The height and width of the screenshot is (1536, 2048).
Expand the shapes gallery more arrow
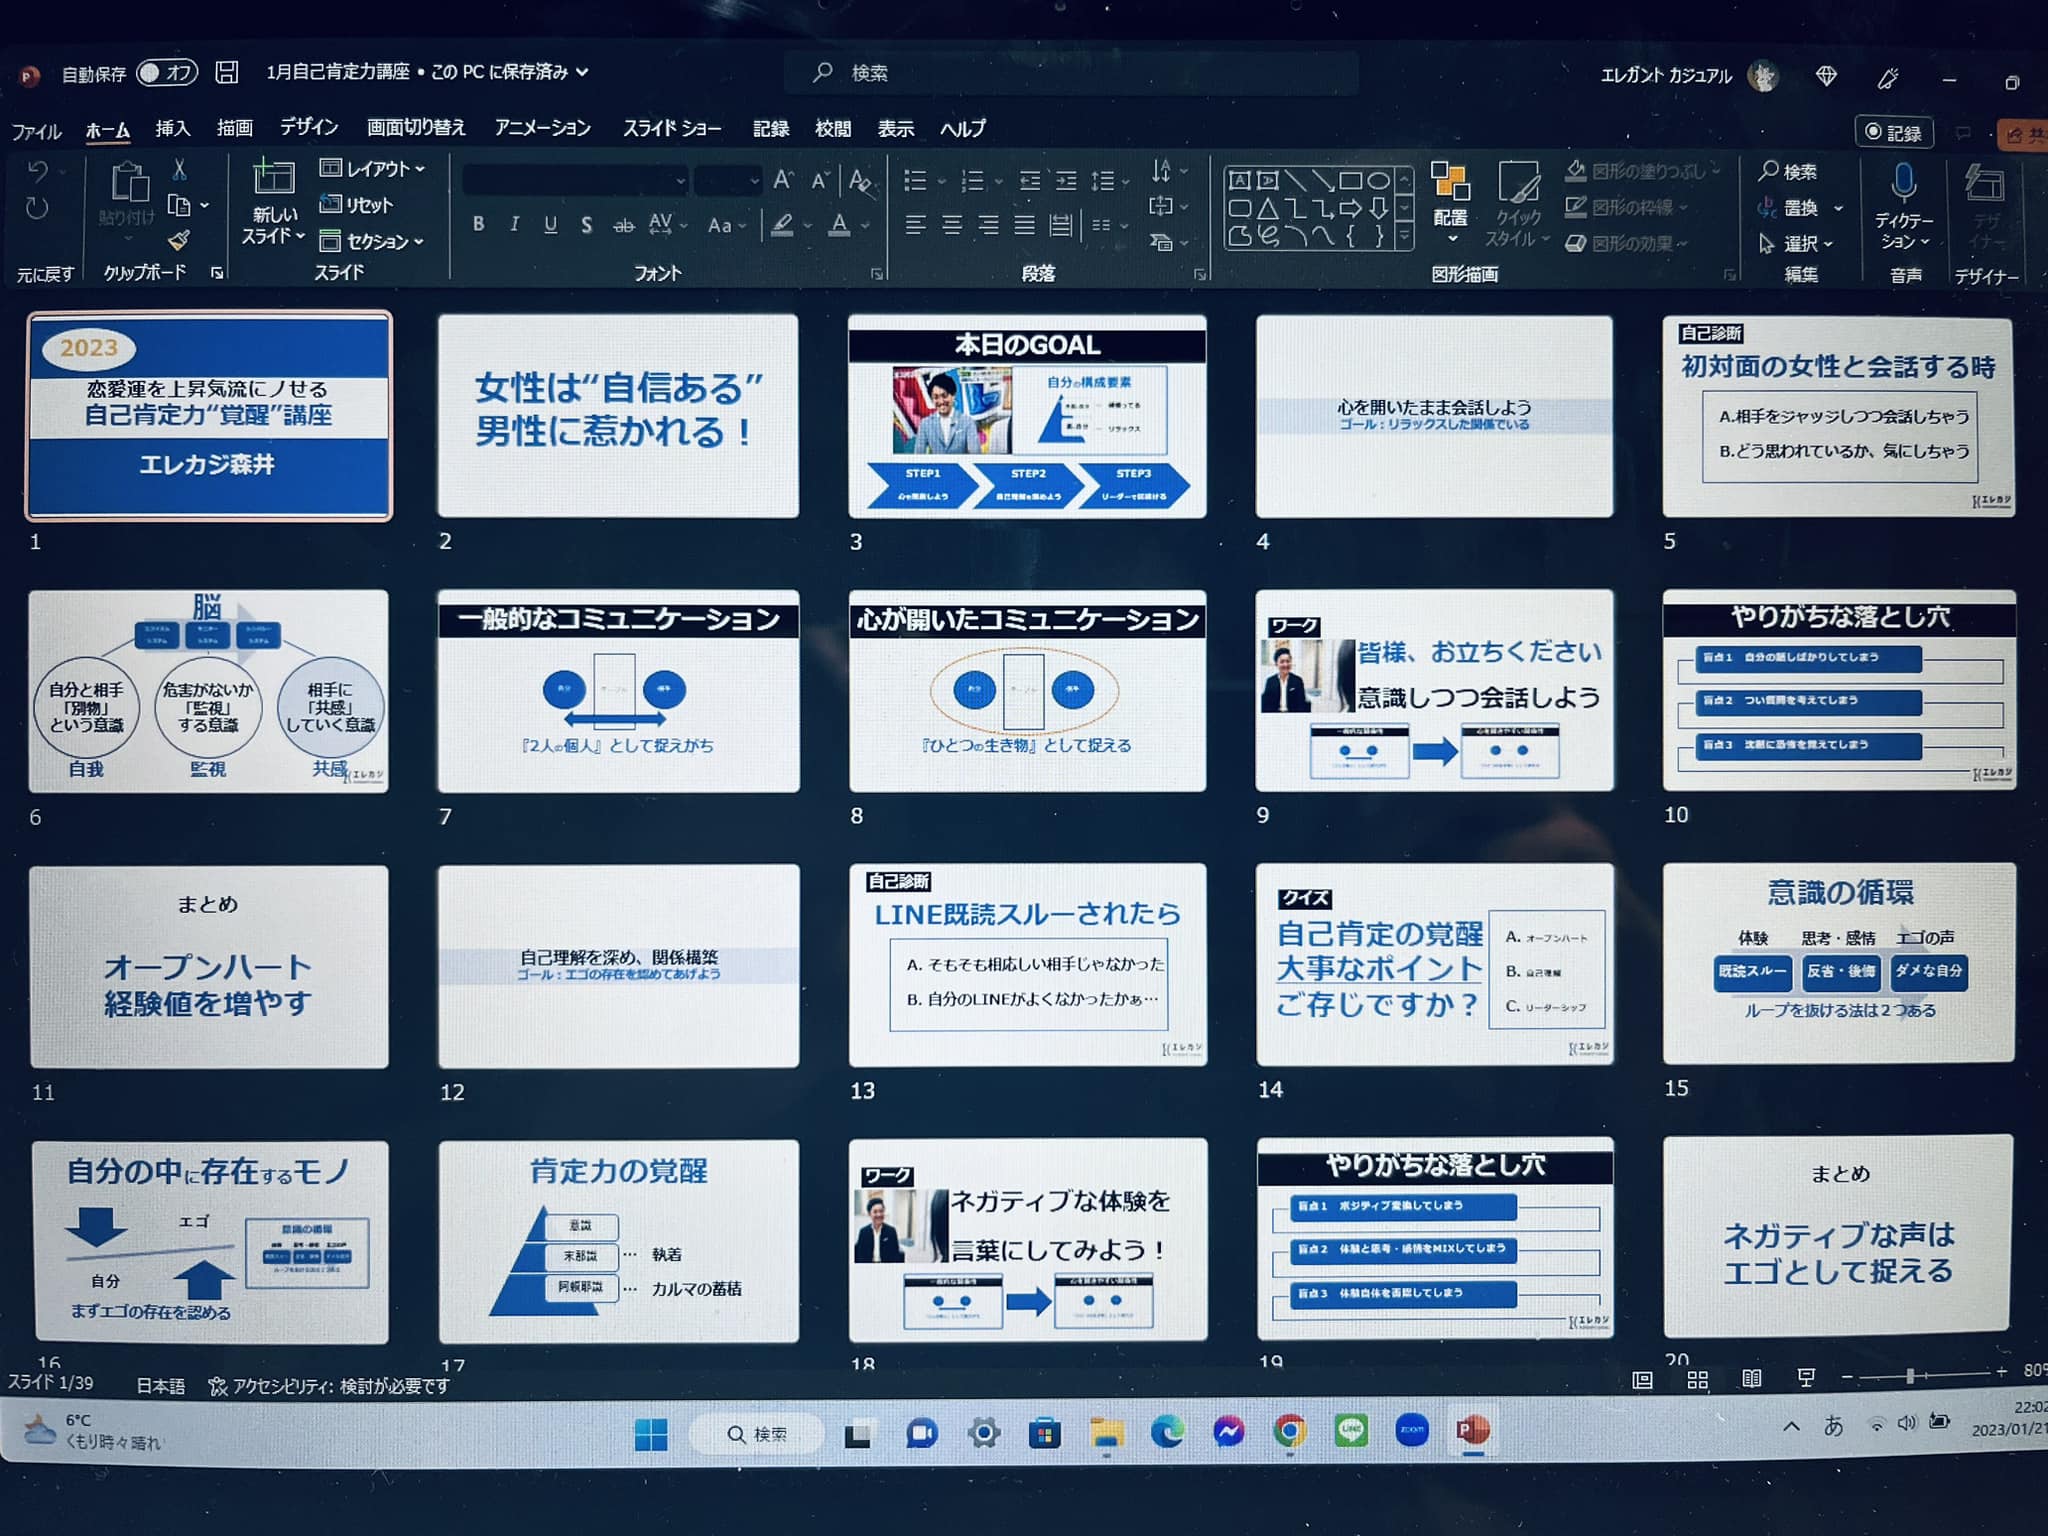(x=1405, y=237)
